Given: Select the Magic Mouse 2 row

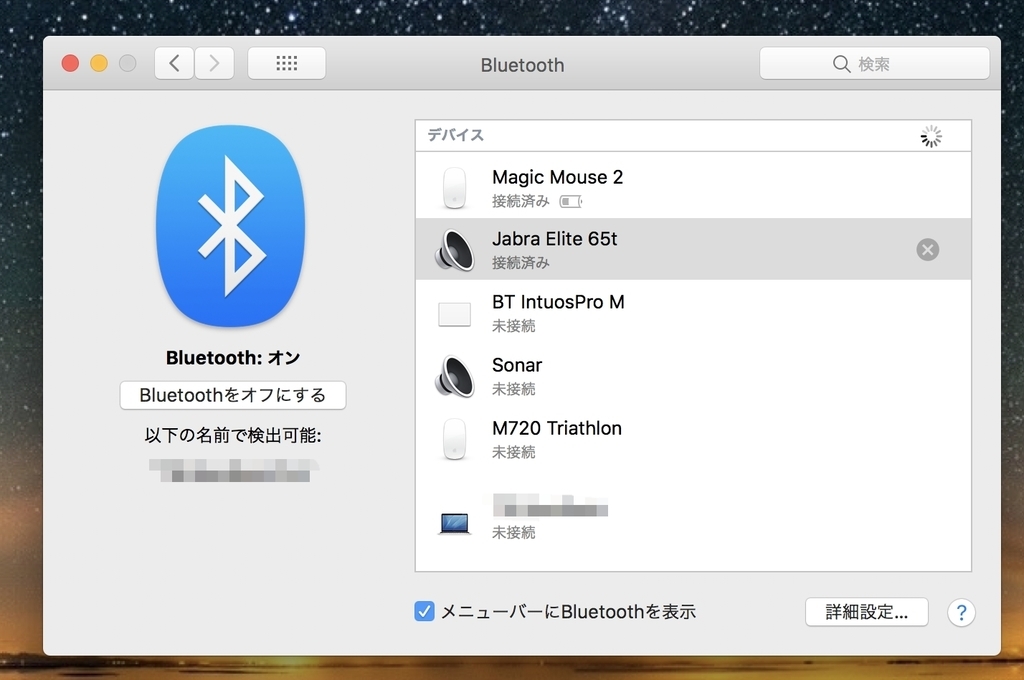Looking at the screenshot, I should (694, 187).
